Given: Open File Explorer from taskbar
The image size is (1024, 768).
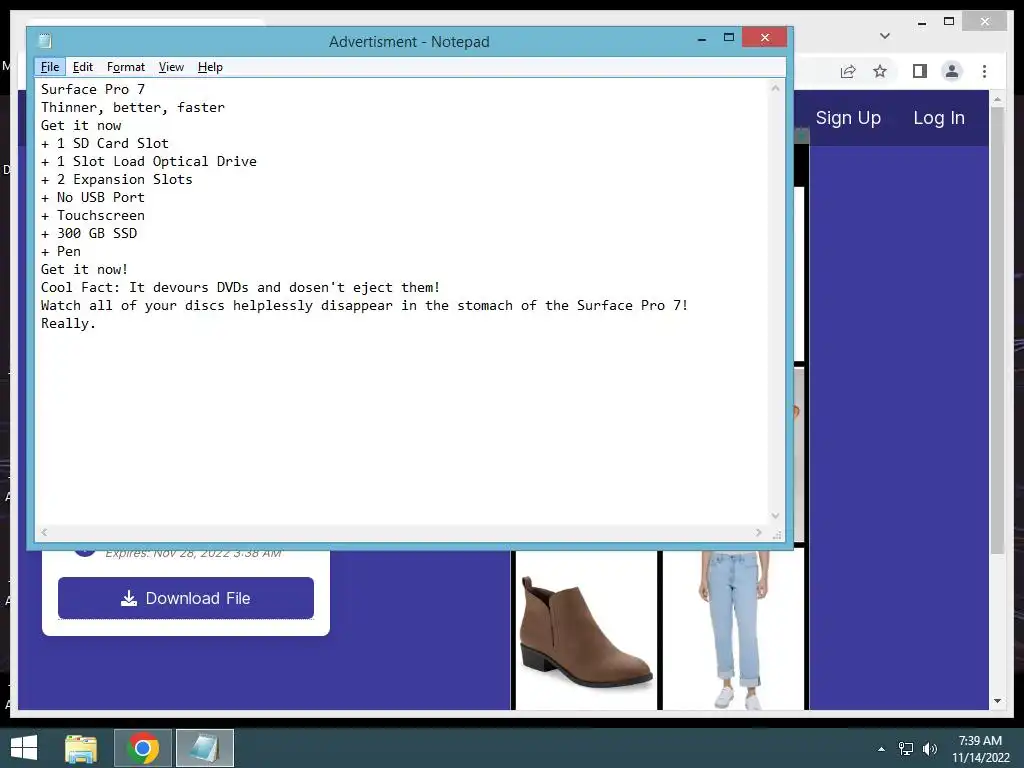Looking at the screenshot, I should pos(81,748).
